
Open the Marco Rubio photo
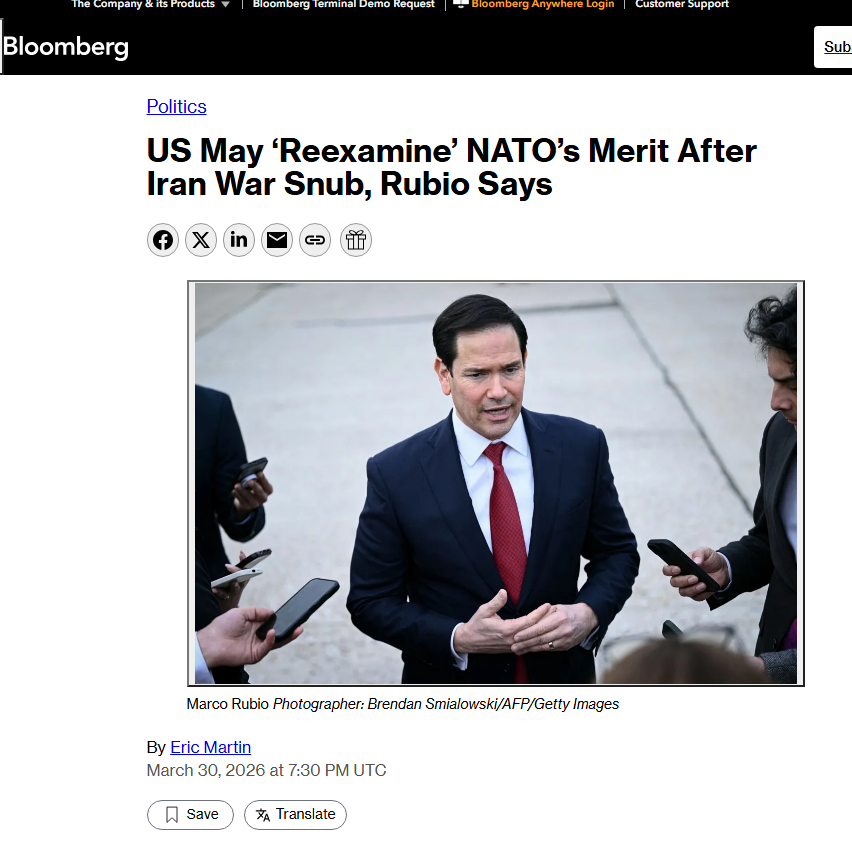pyautogui.click(x=496, y=483)
